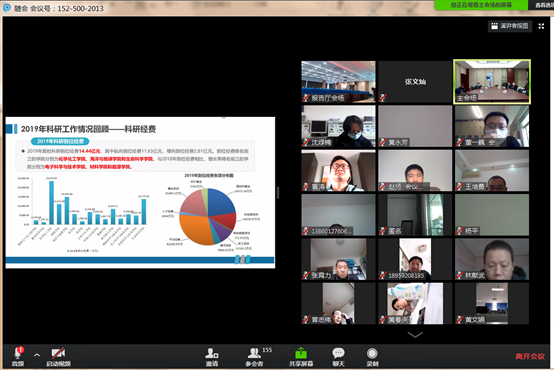Start video with the 启动视频 camera icon
This screenshot has height=370, width=554.
(x=58, y=353)
